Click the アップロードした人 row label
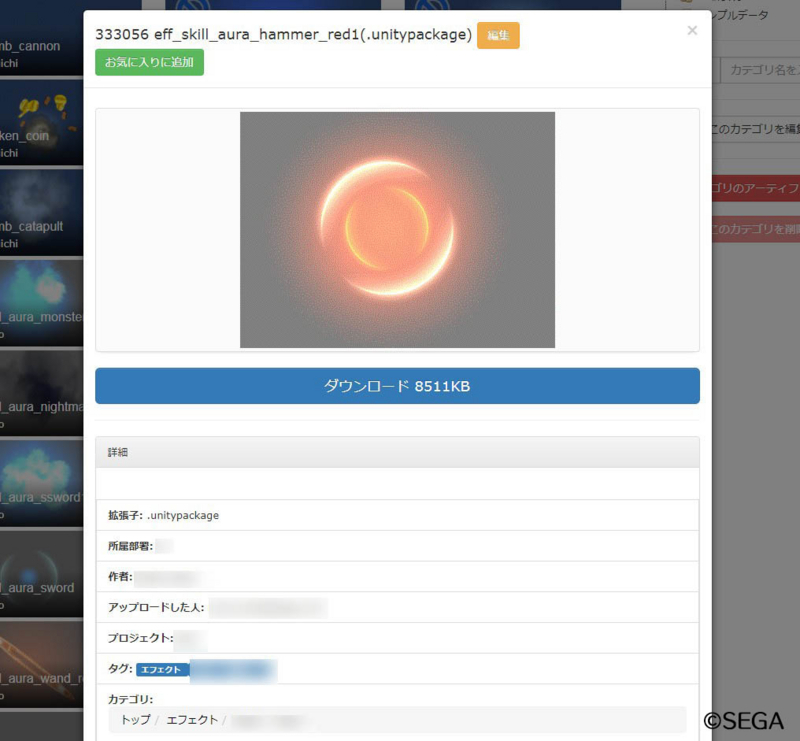The width and height of the screenshot is (800, 741). (156, 607)
